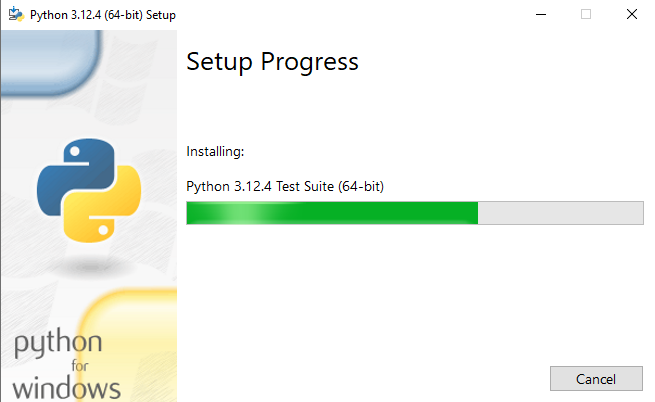Viewport: 655px width, 402px height.
Task: Click the yellow snake of Python logo
Action: (x=104, y=205)
